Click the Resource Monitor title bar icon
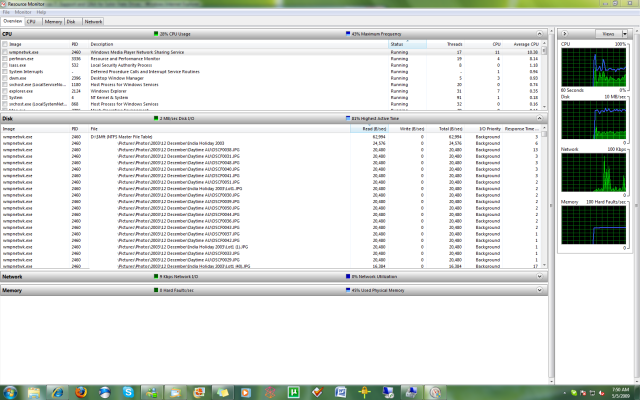The image size is (640, 400). 4,4
